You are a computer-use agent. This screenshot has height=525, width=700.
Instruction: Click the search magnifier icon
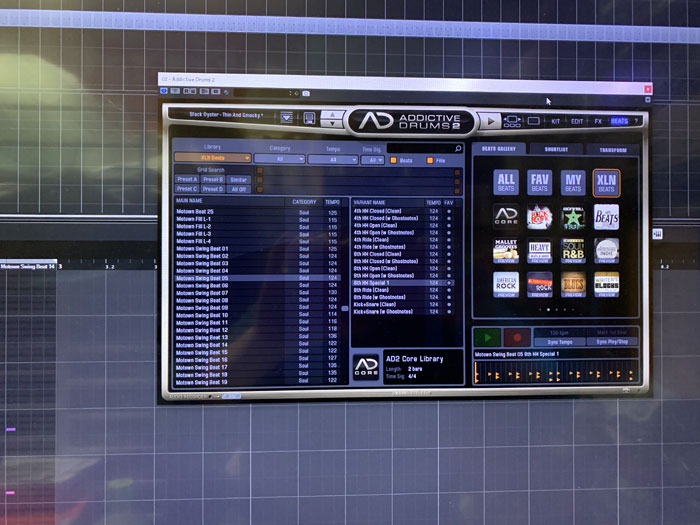[458, 148]
